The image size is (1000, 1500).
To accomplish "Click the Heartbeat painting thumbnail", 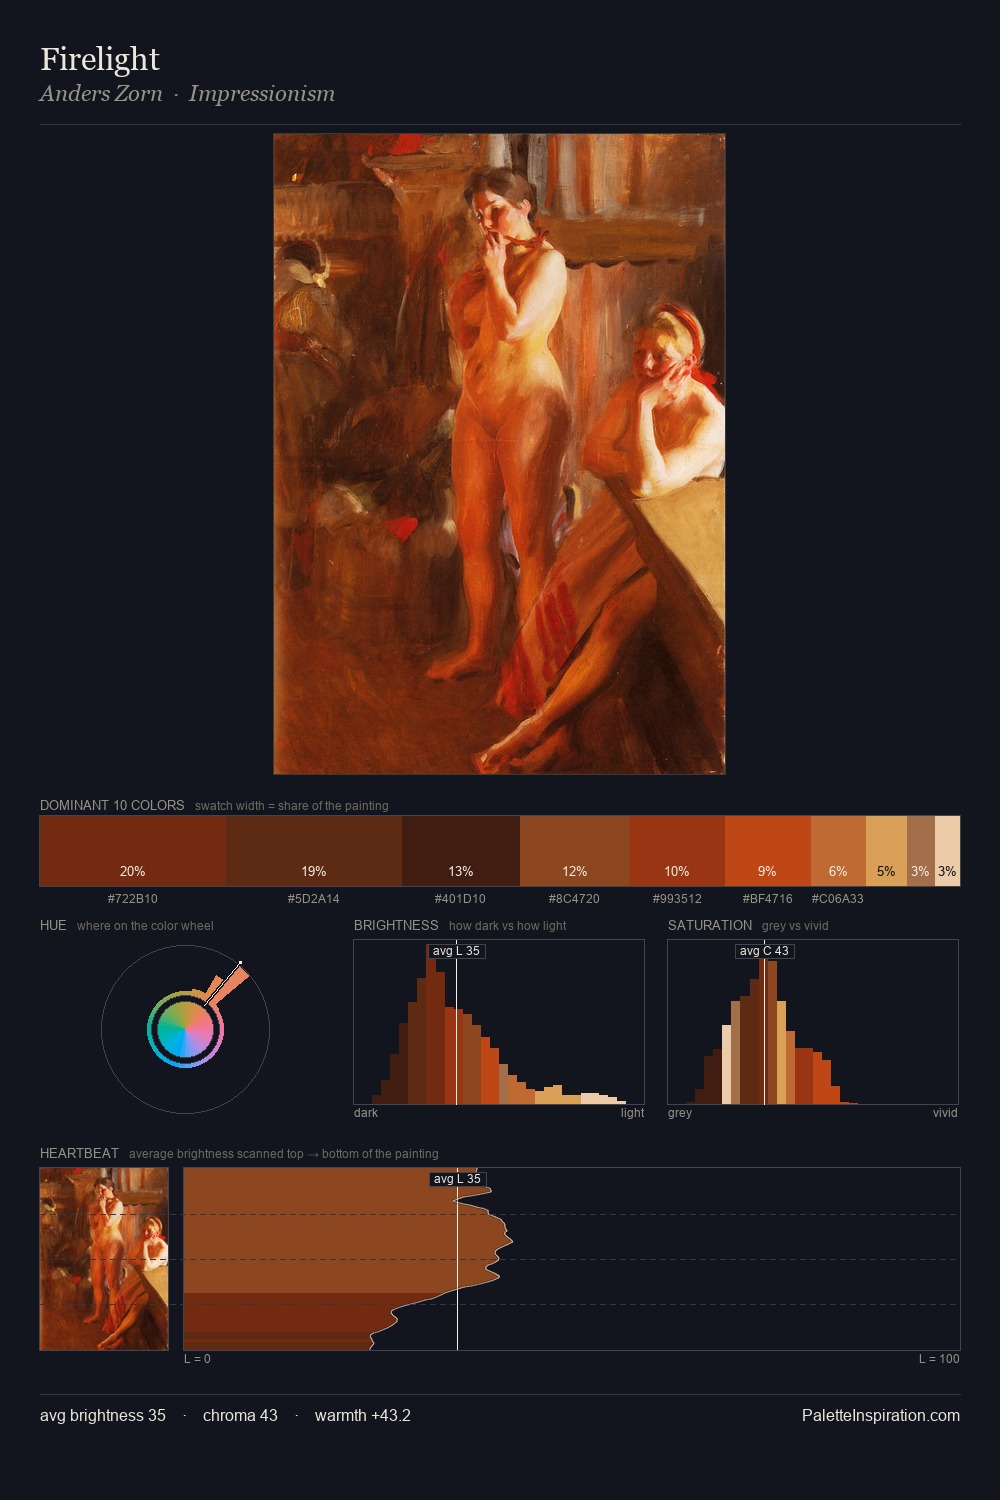I will tap(104, 1259).
